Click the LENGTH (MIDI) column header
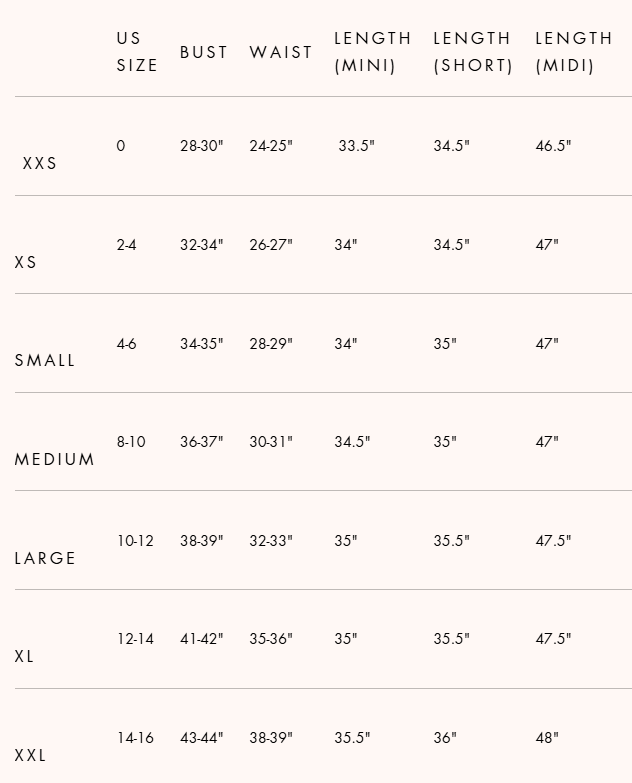This screenshot has height=783, width=632. 573,52
